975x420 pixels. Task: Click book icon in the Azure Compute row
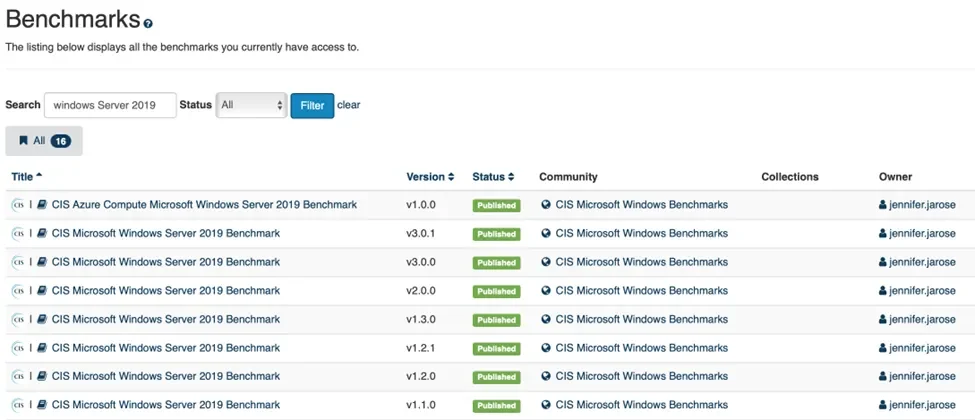[42, 205]
